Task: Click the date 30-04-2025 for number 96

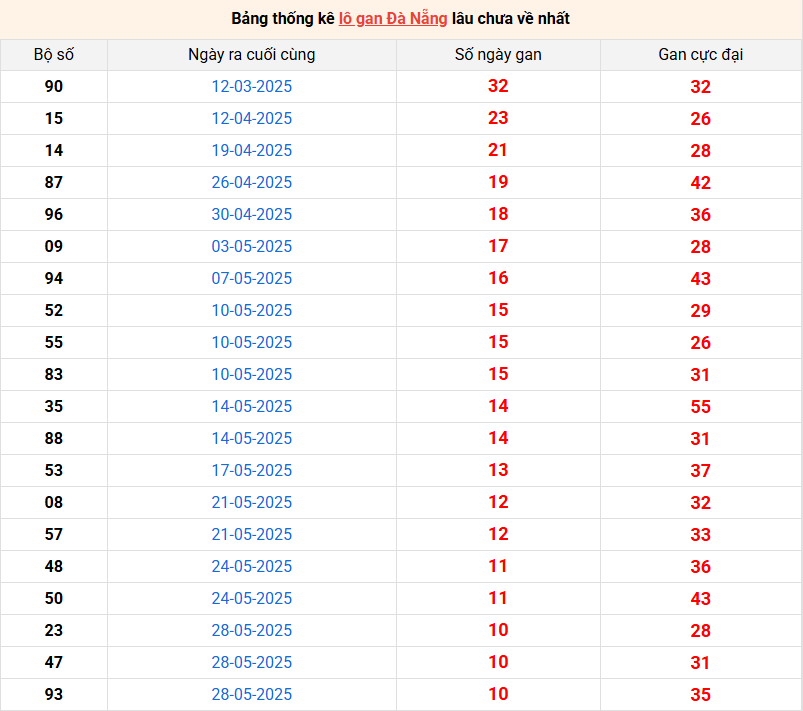Action: (251, 215)
